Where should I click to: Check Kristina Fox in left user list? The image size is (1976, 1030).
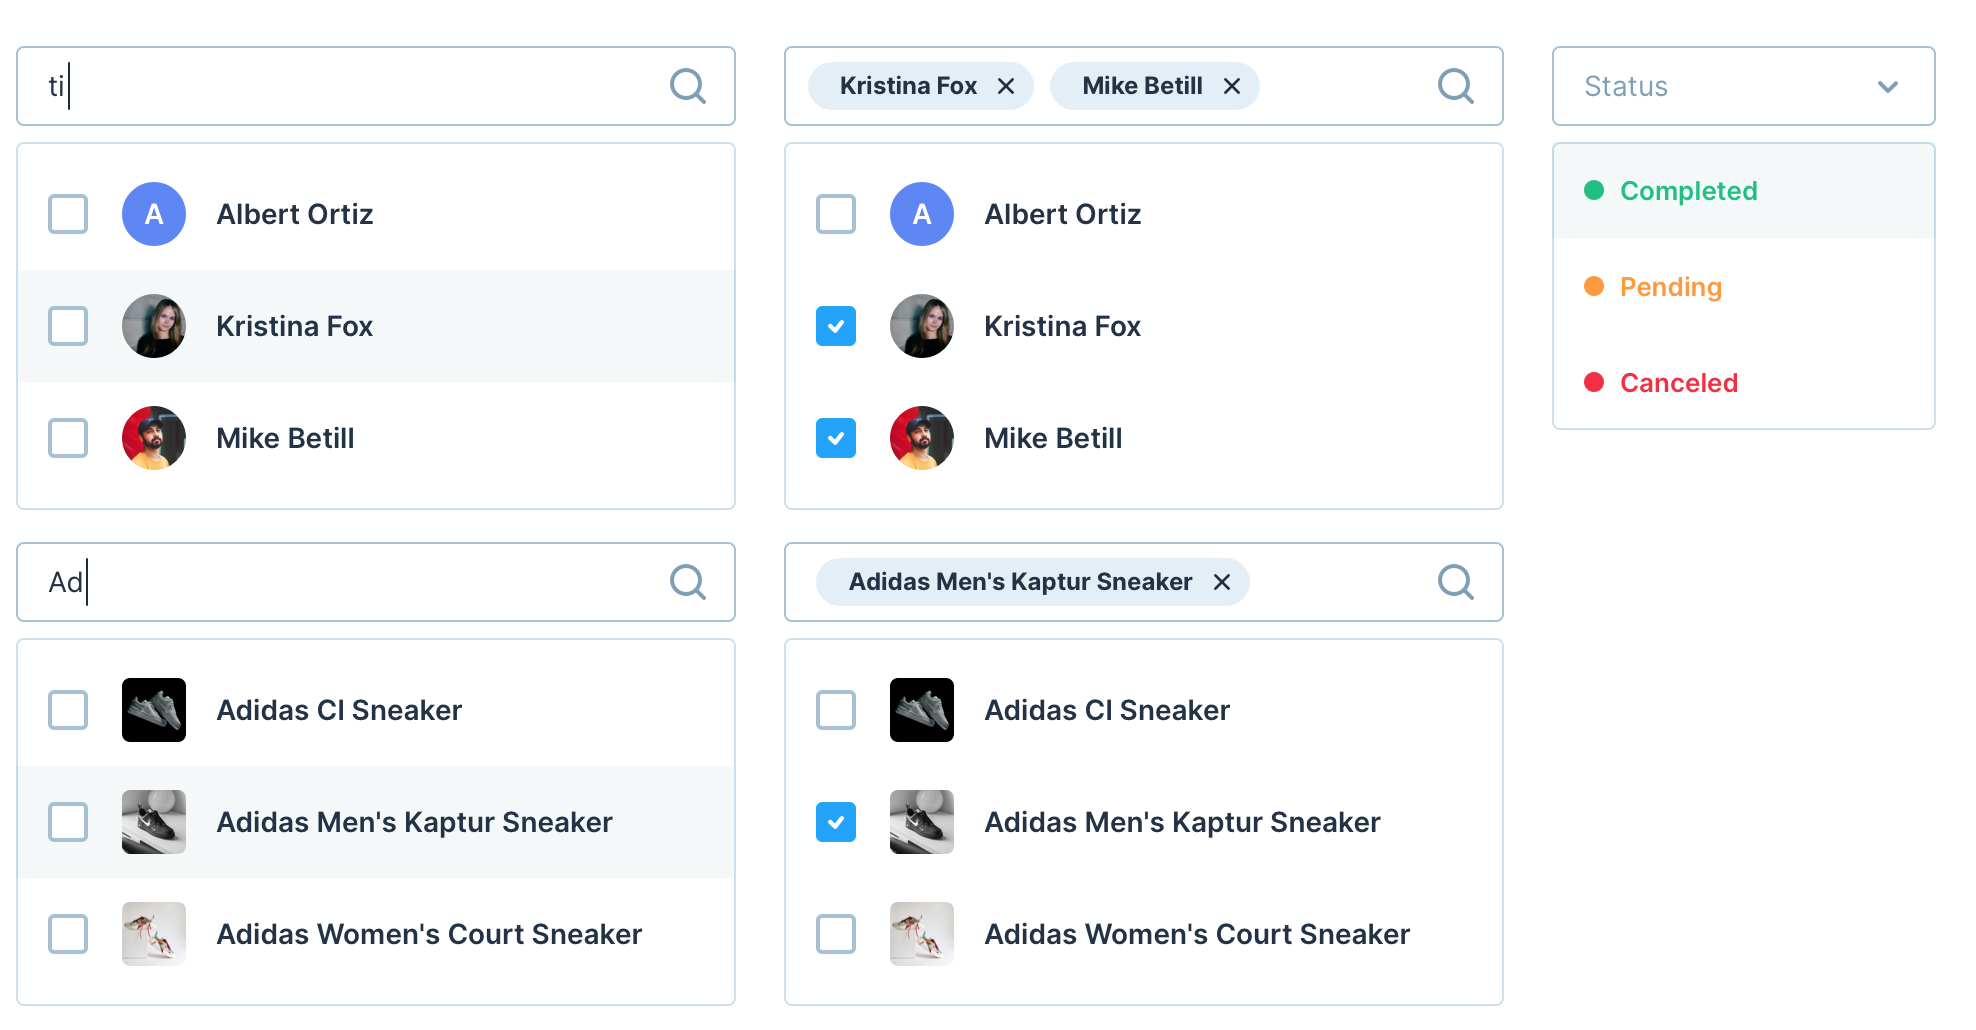(x=68, y=326)
